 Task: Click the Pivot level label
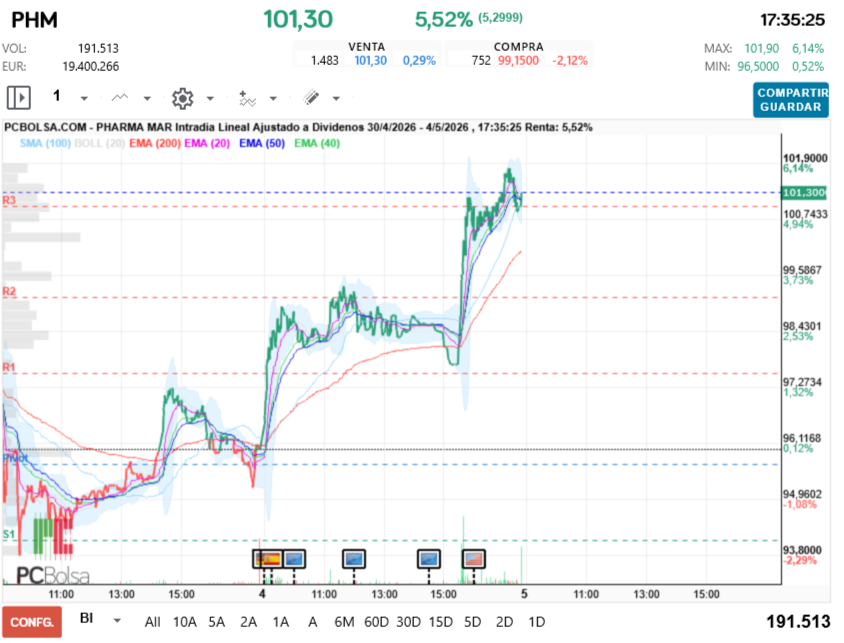(15, 458)
